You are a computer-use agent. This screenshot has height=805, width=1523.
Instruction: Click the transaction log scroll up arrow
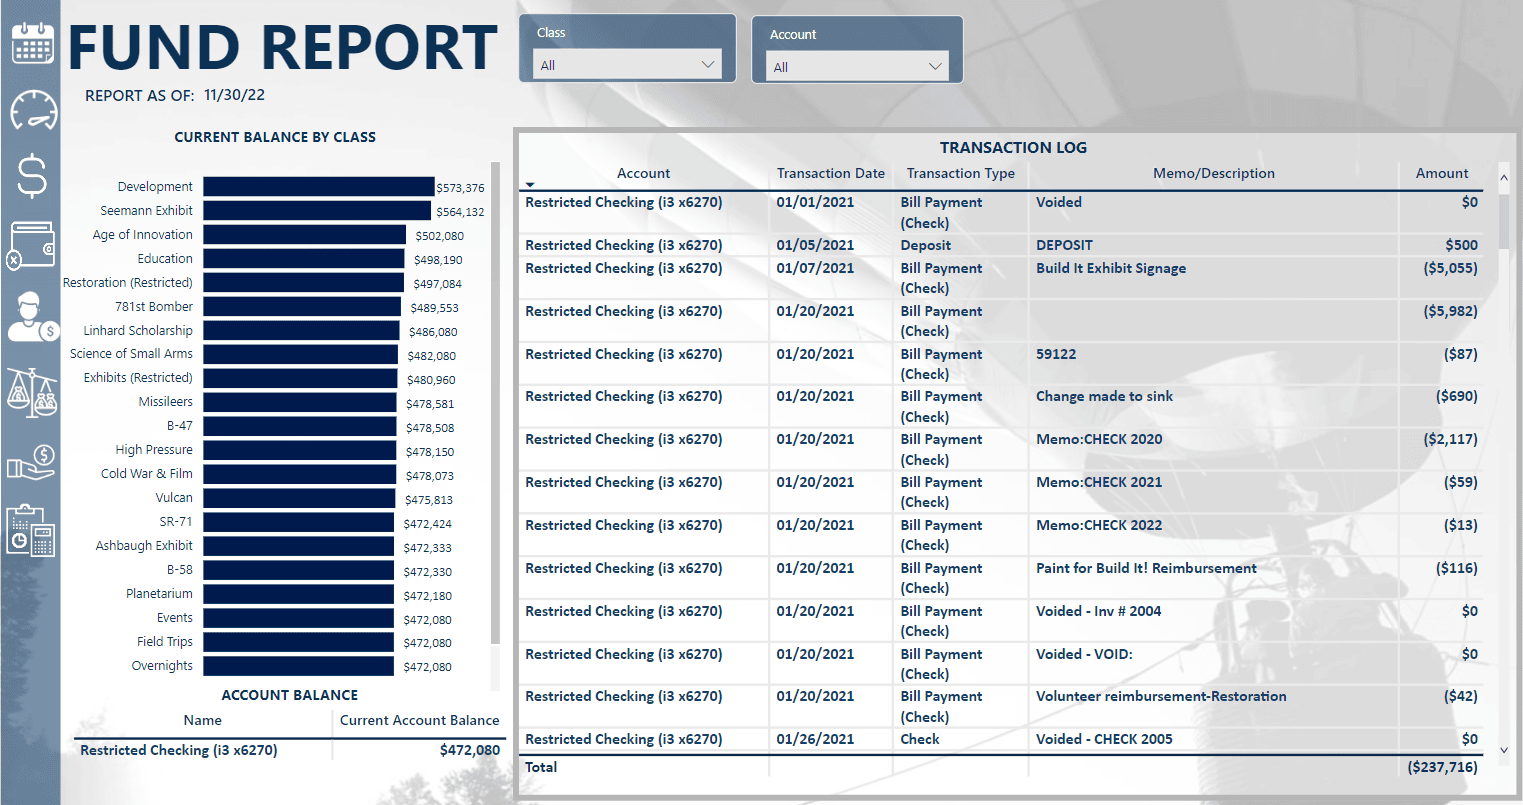coord(1504,178)
